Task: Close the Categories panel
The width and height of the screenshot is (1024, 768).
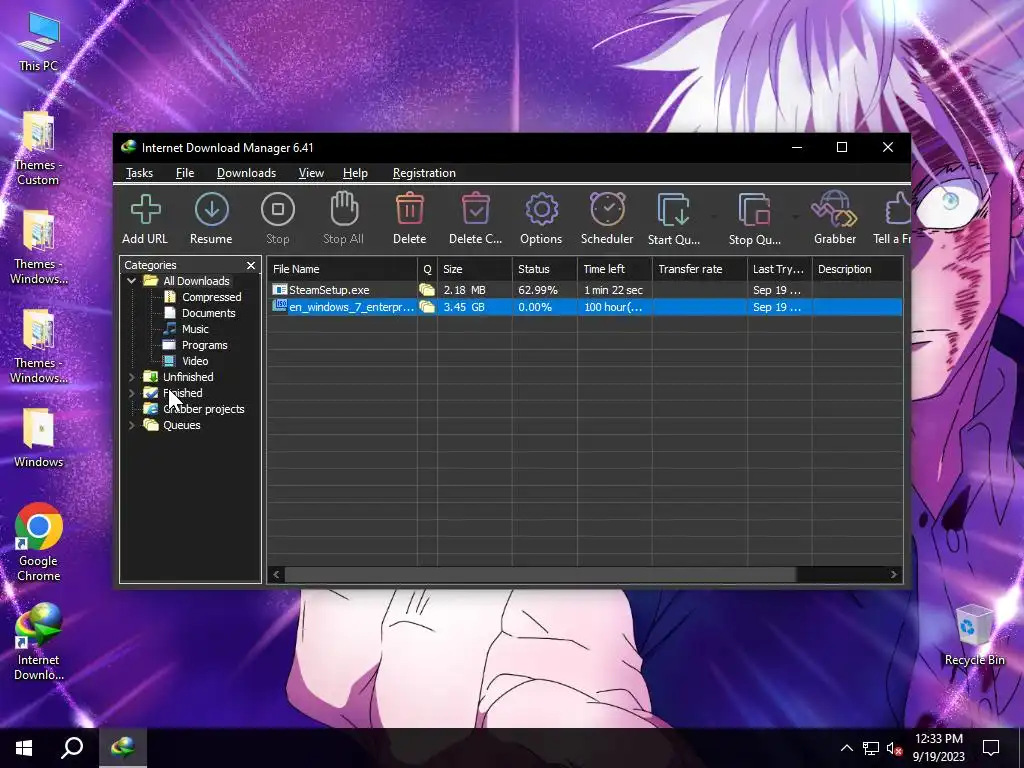Action: click(251, 265)
